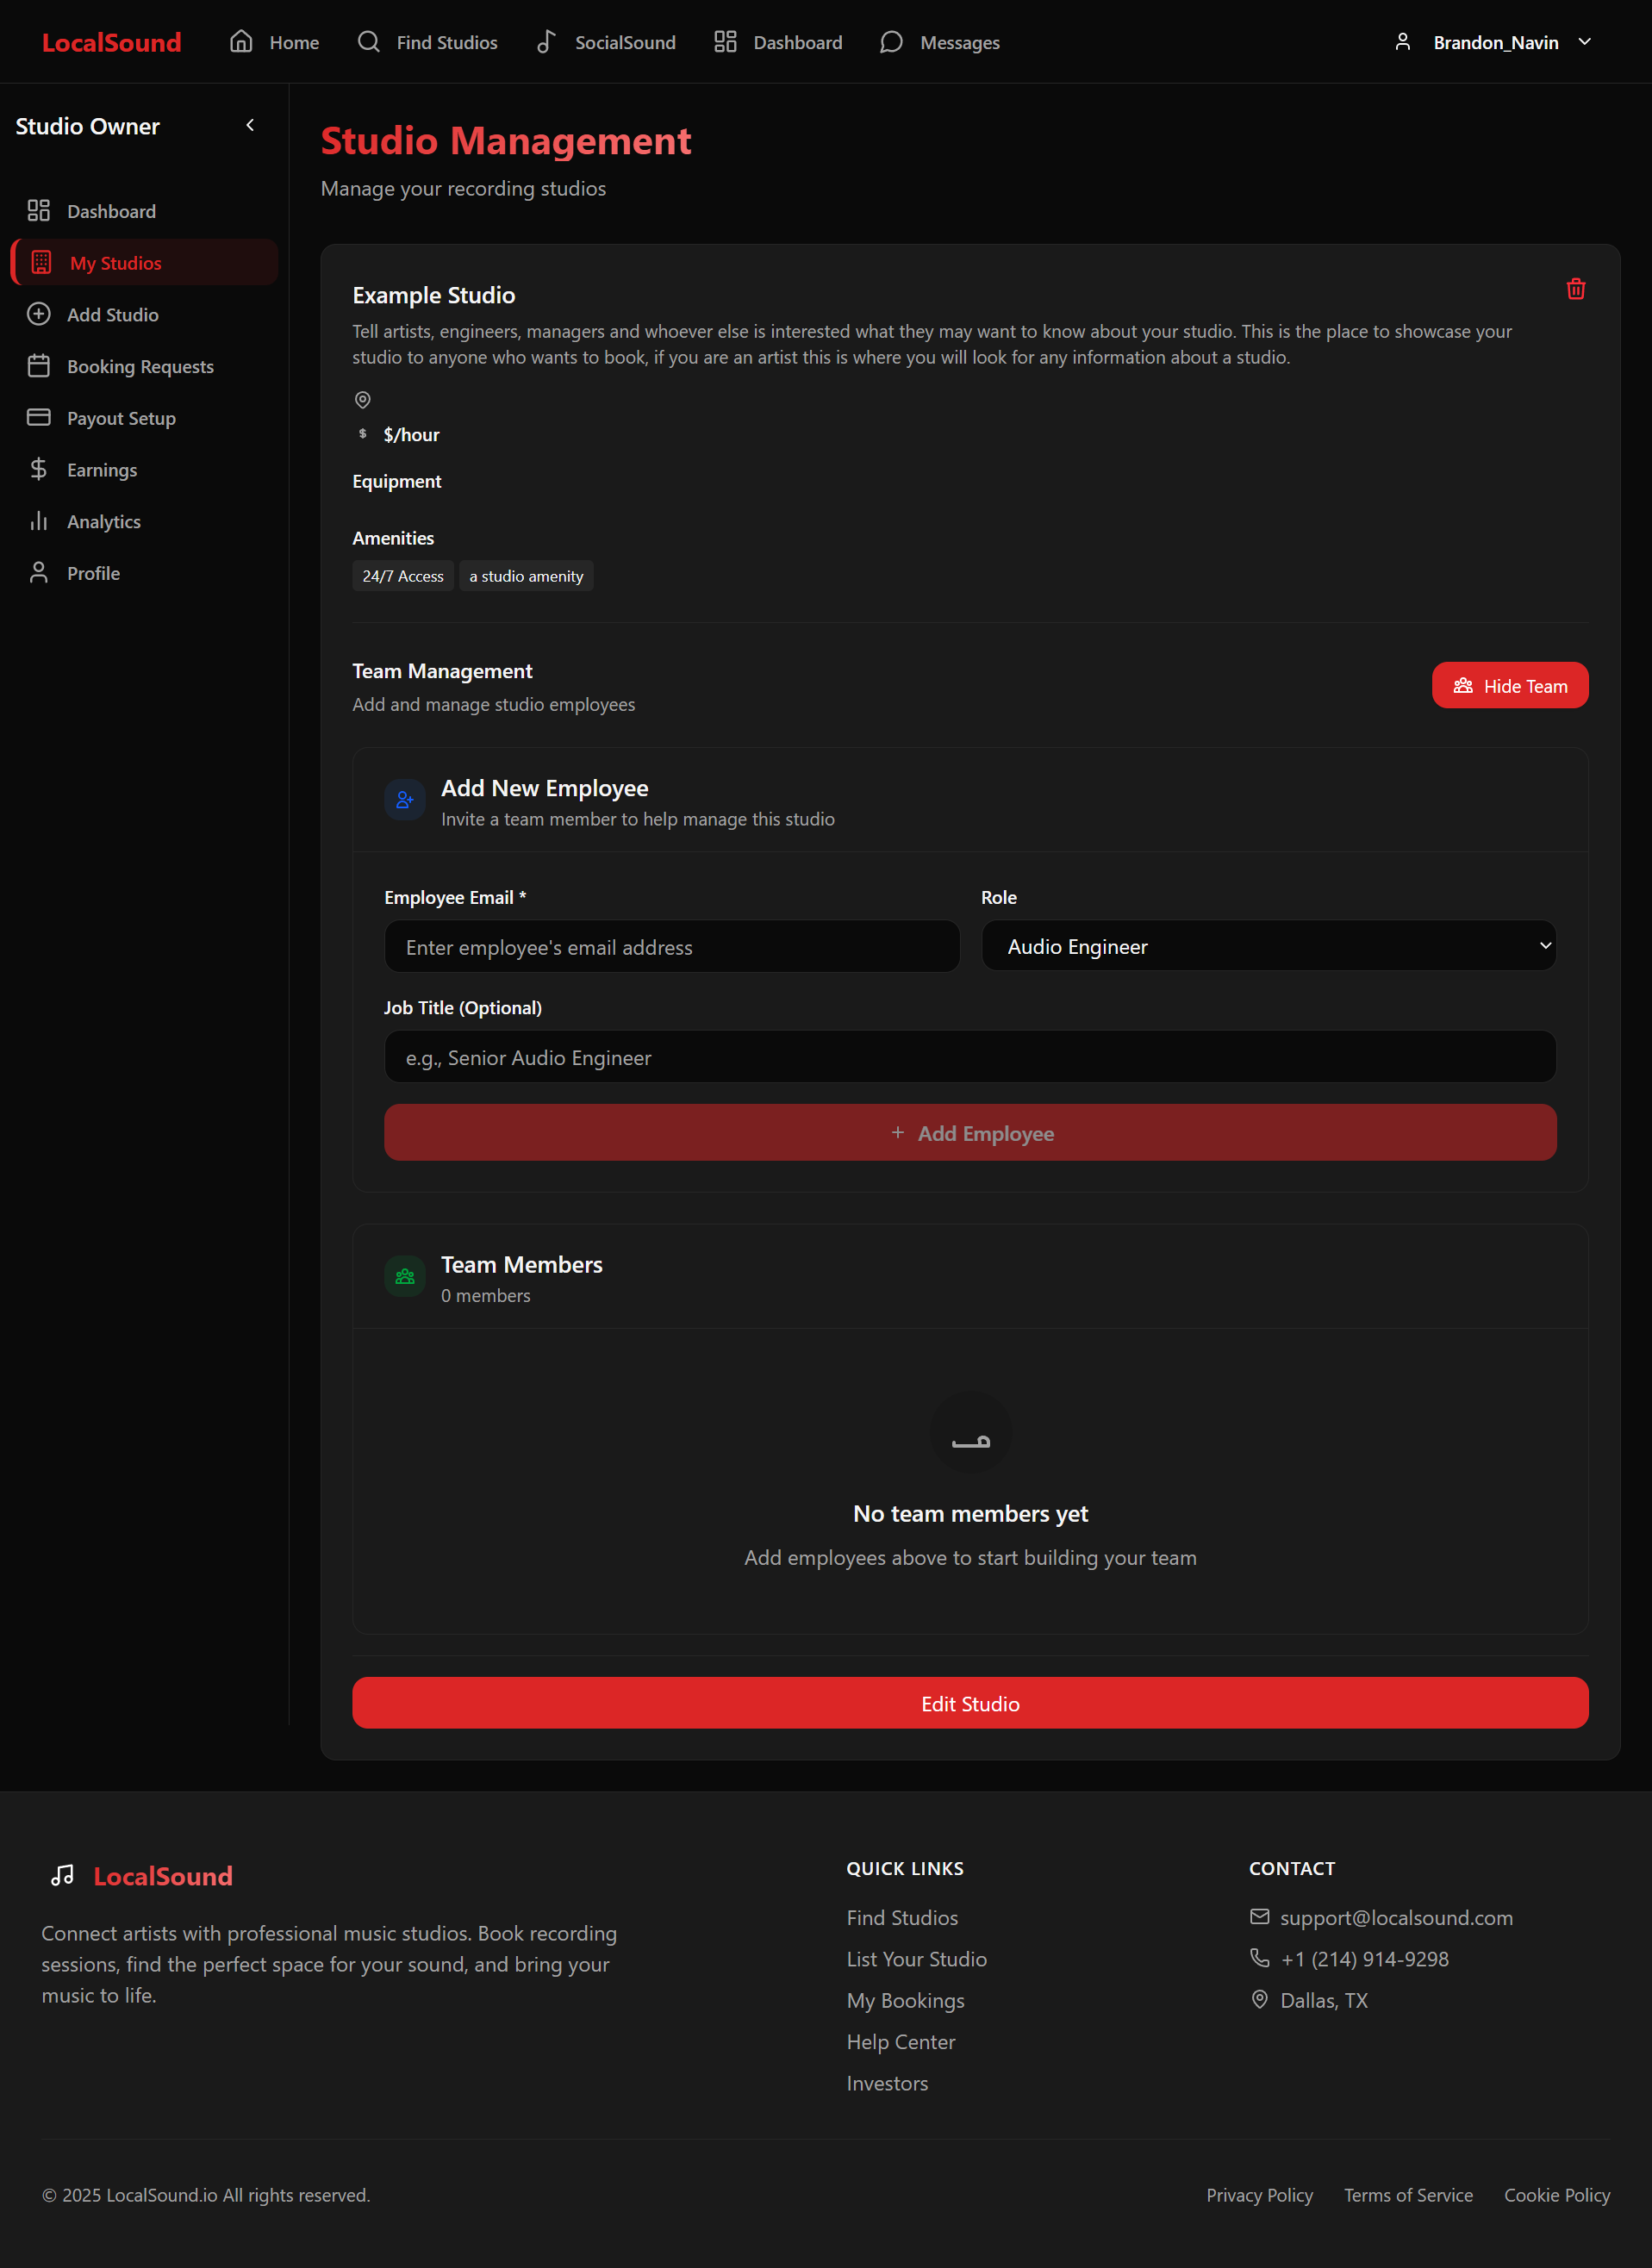This screenshot has width=1652, height=2268.
Task: Click the Home house icon
Action: tap(241, 41)
